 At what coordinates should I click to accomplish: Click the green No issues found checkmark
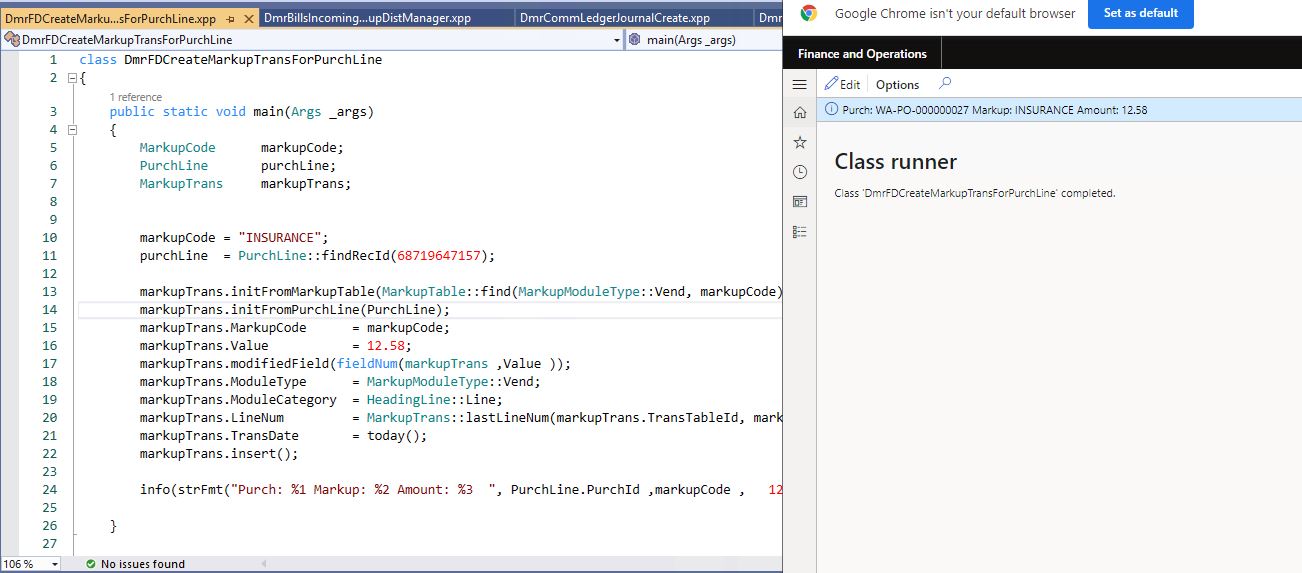coord(90,564)
